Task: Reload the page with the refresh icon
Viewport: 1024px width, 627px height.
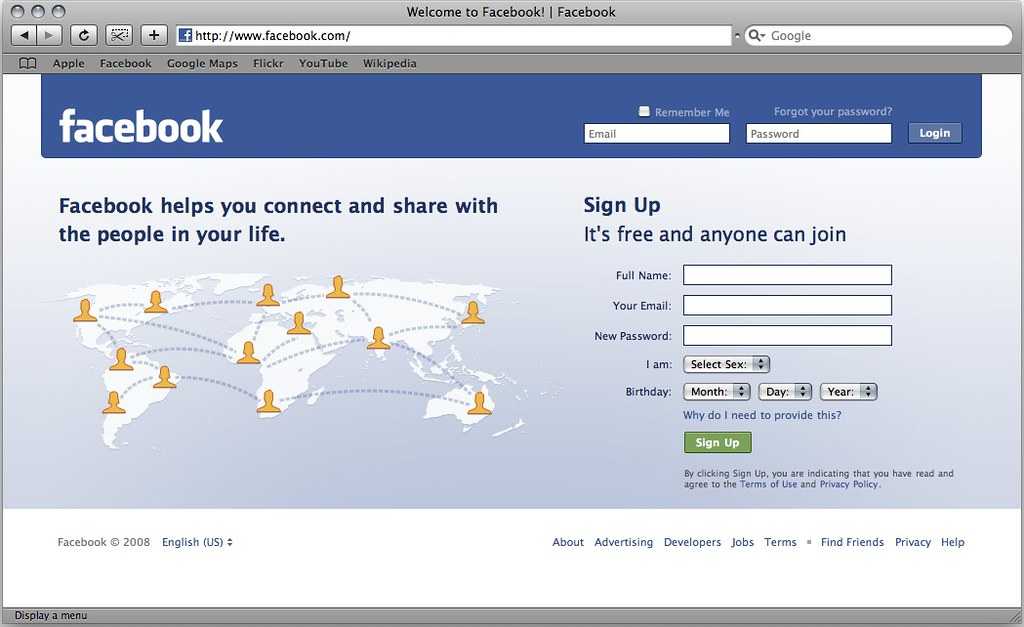Action: point(84,35)
